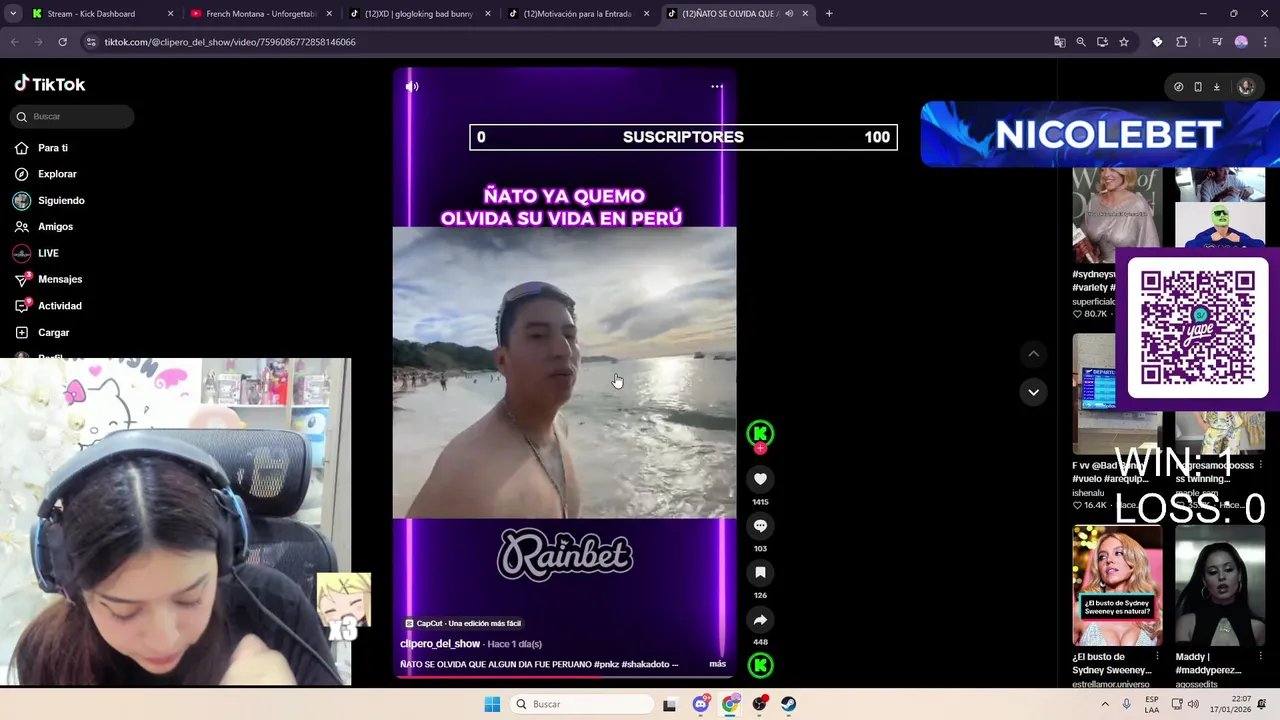Screen dimensions: 1280x720
Task: Go to previous video with up chevron
Action: point(1033,354)
